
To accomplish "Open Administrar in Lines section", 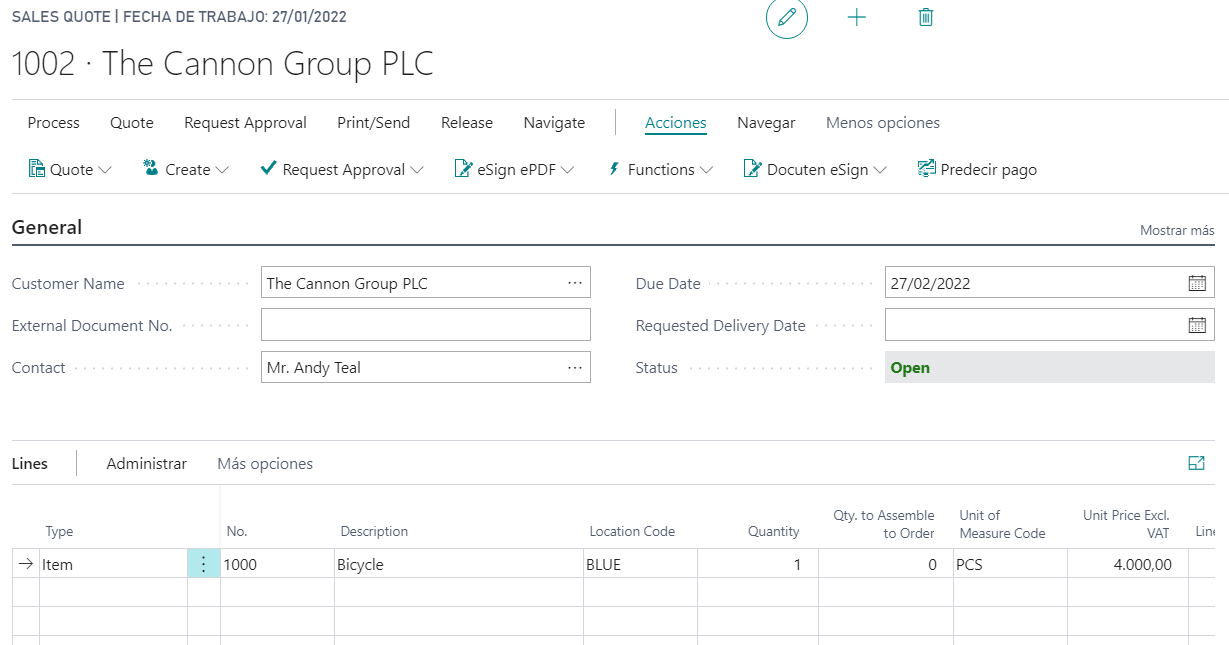I will point(147,463).
